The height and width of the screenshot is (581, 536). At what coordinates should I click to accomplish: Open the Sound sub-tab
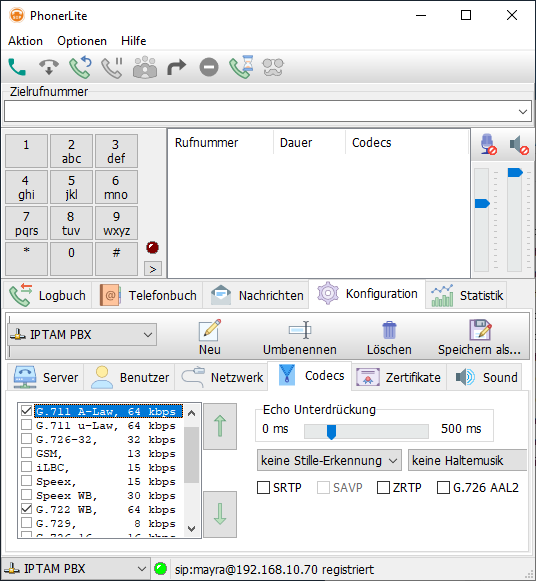(x=485, y=377)
